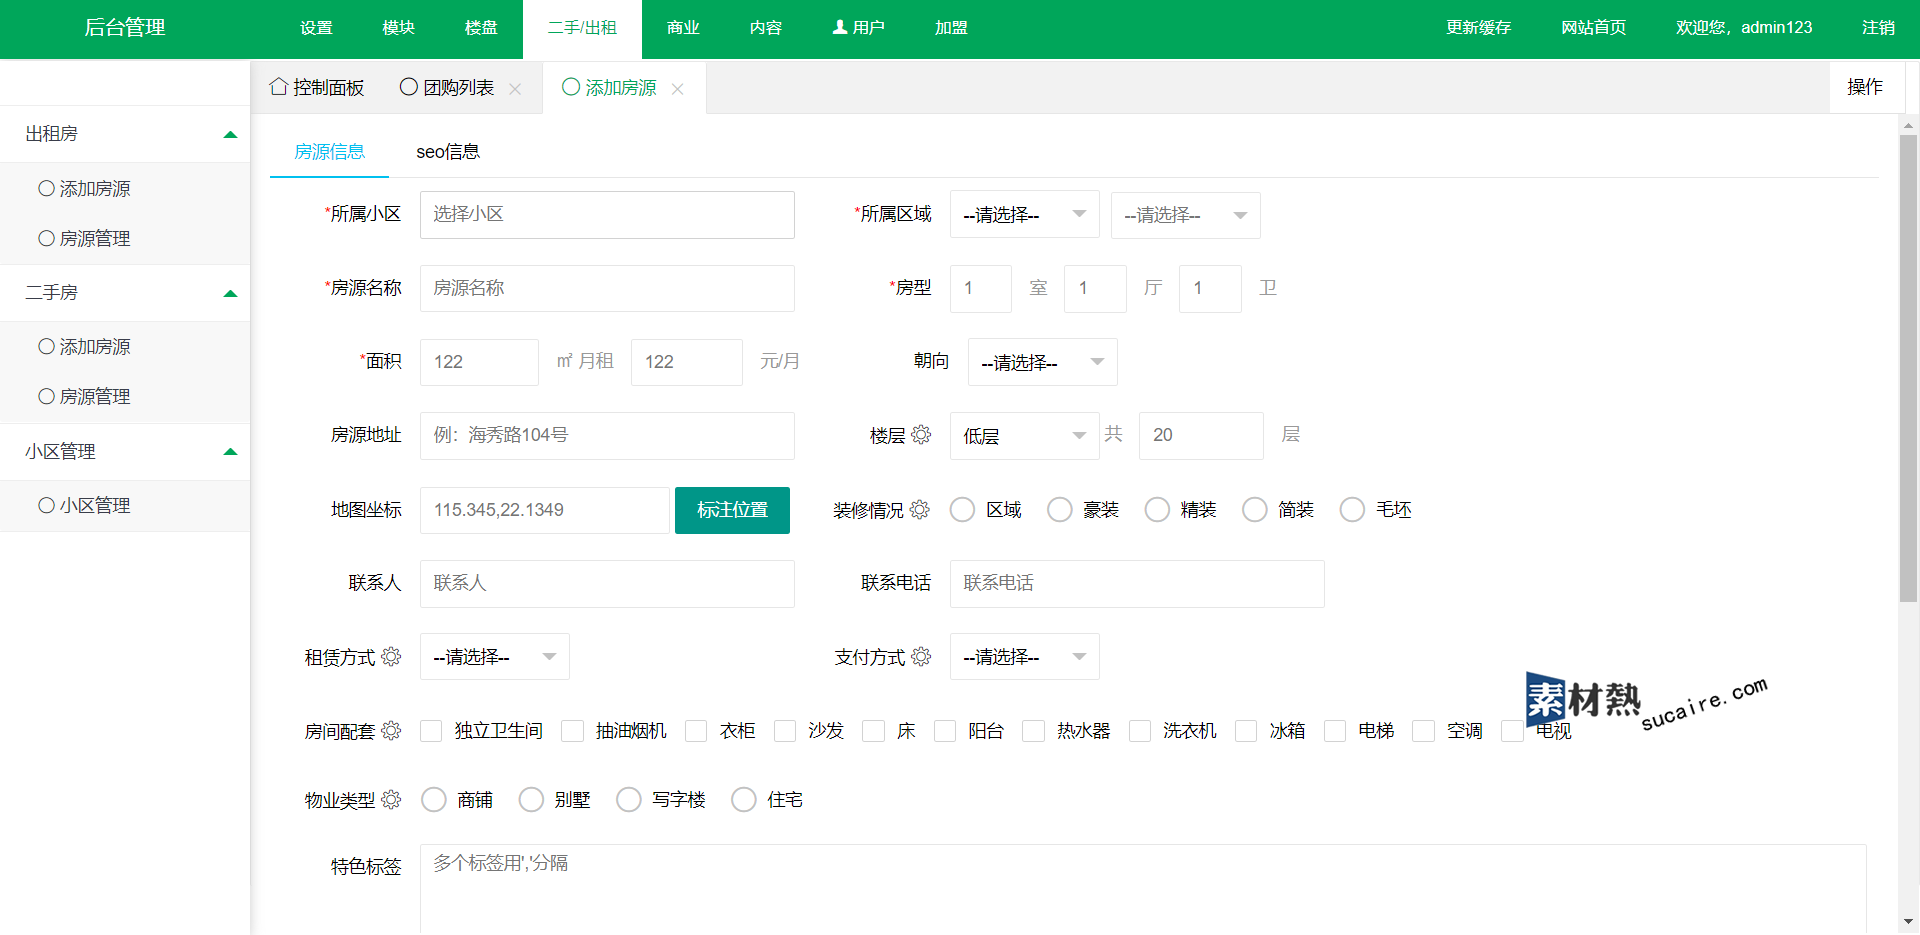Click the vertical page scrollbar
Viewport: 1920px width, 935px height.
click(1908, 370)
